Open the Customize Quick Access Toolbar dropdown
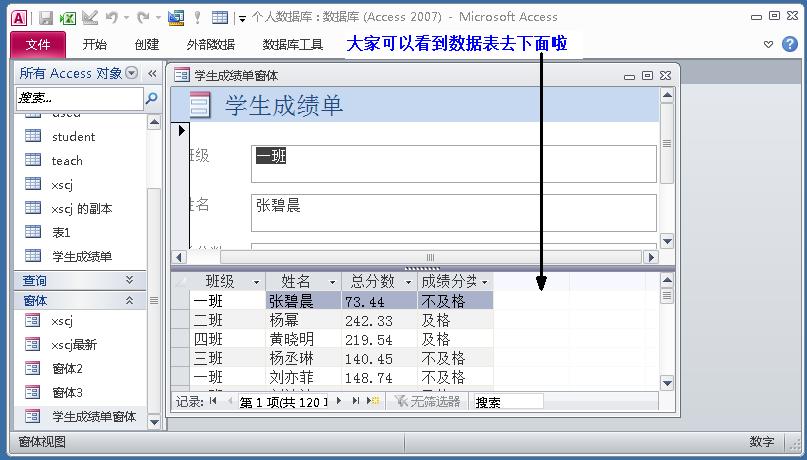 (242, 19)
